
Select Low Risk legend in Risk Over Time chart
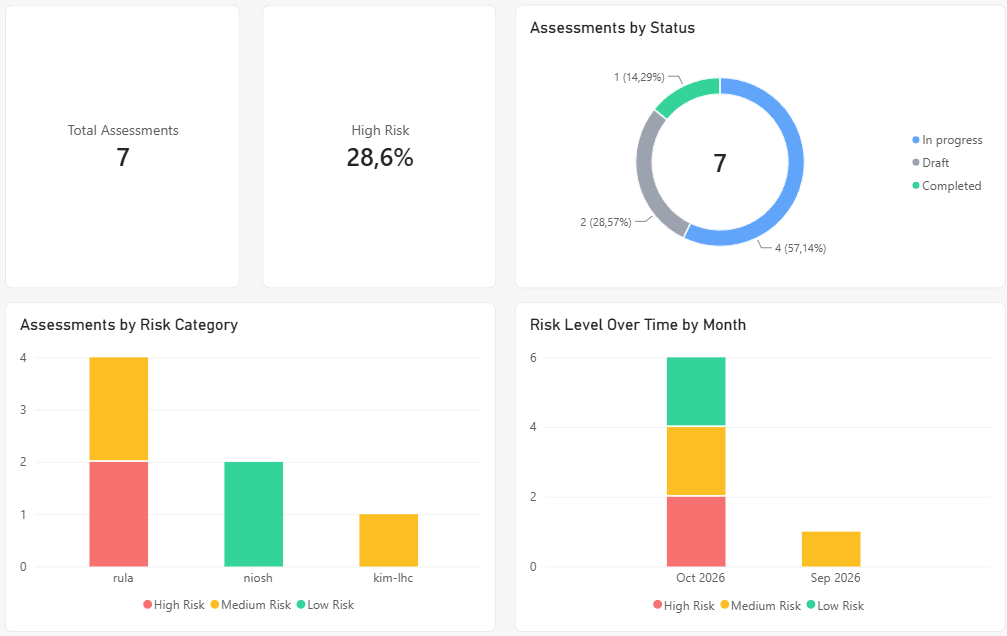tap(836, 606)
